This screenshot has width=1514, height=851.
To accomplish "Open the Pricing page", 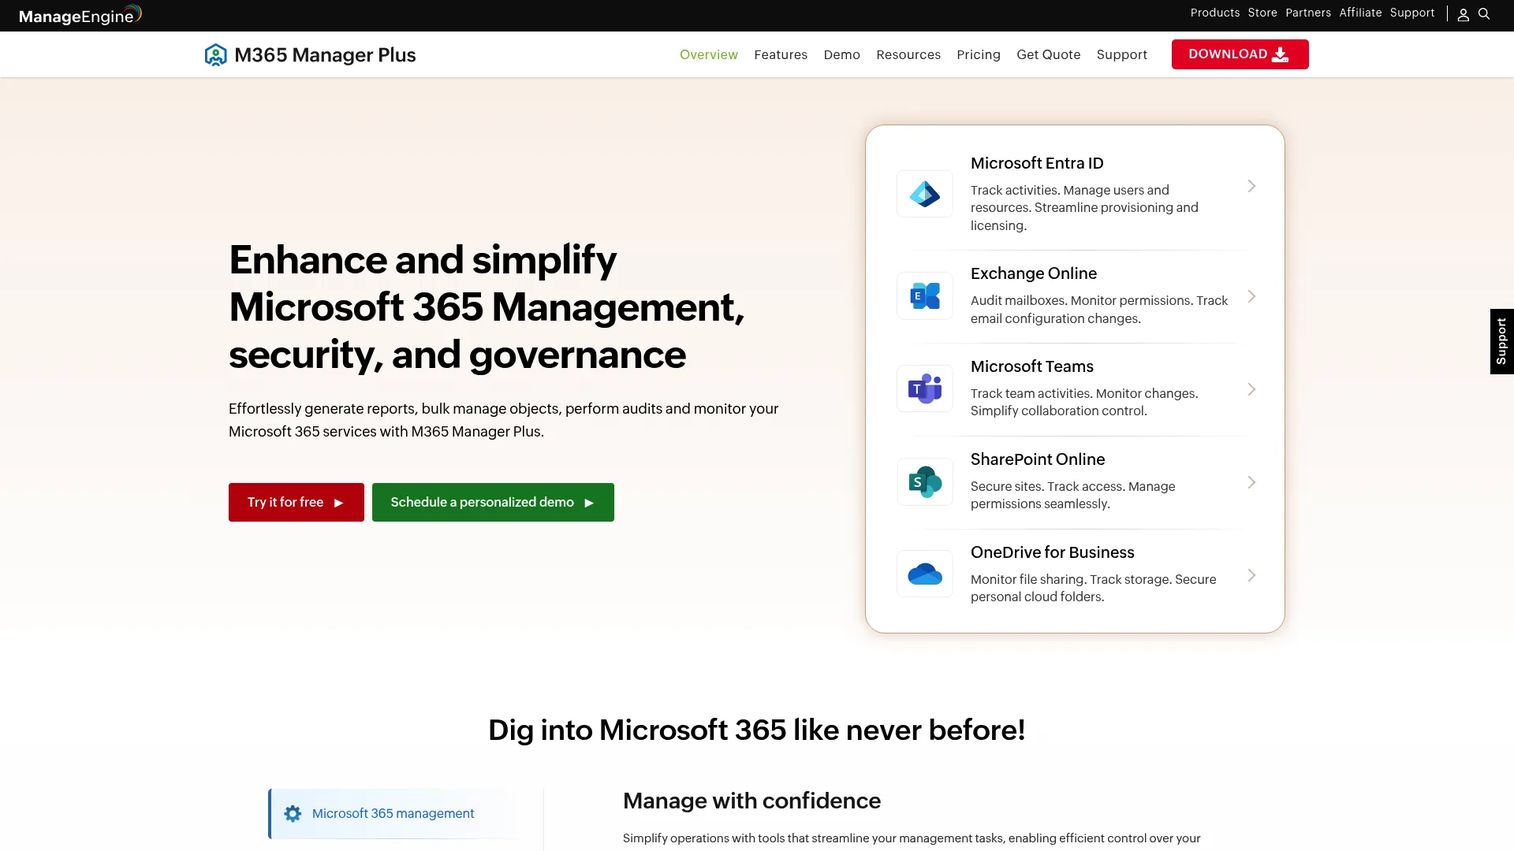I will pyautogui.click(x=978, y=55).
